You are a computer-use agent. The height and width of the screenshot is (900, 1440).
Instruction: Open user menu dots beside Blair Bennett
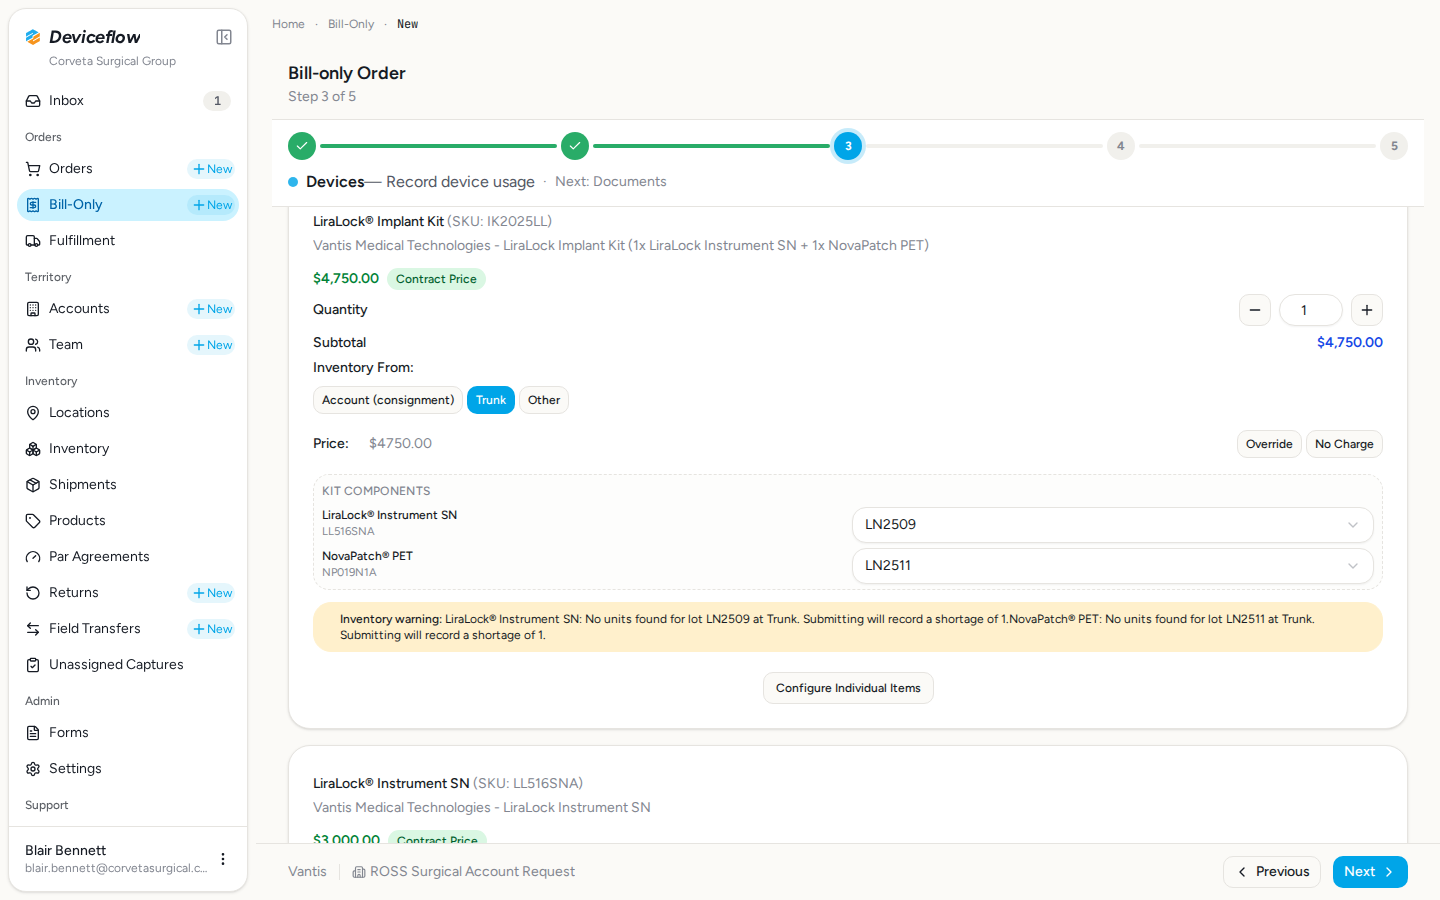click(223, 859)
